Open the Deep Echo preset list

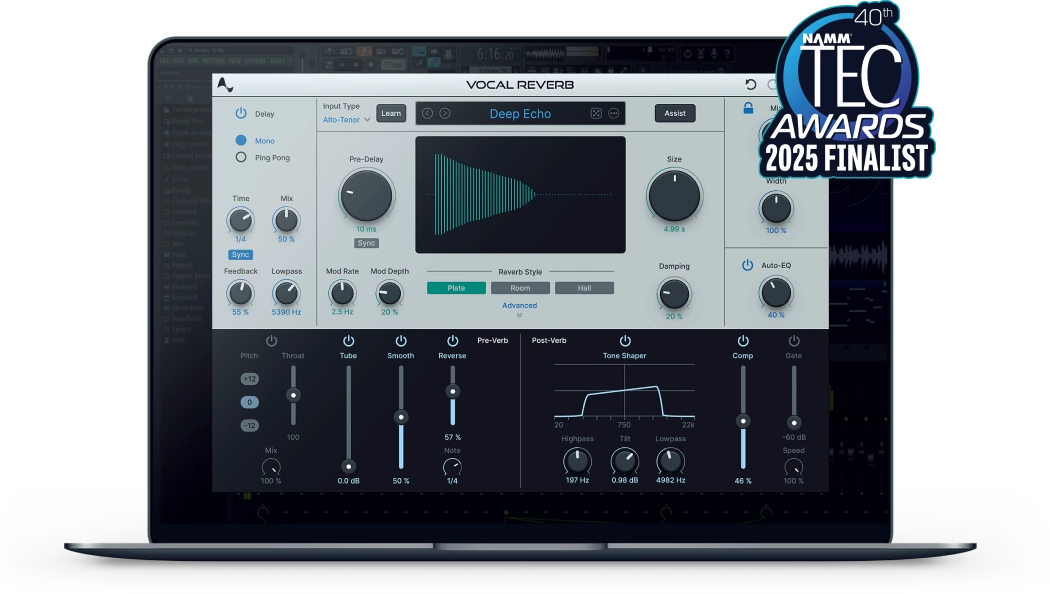tap(520, 114)
